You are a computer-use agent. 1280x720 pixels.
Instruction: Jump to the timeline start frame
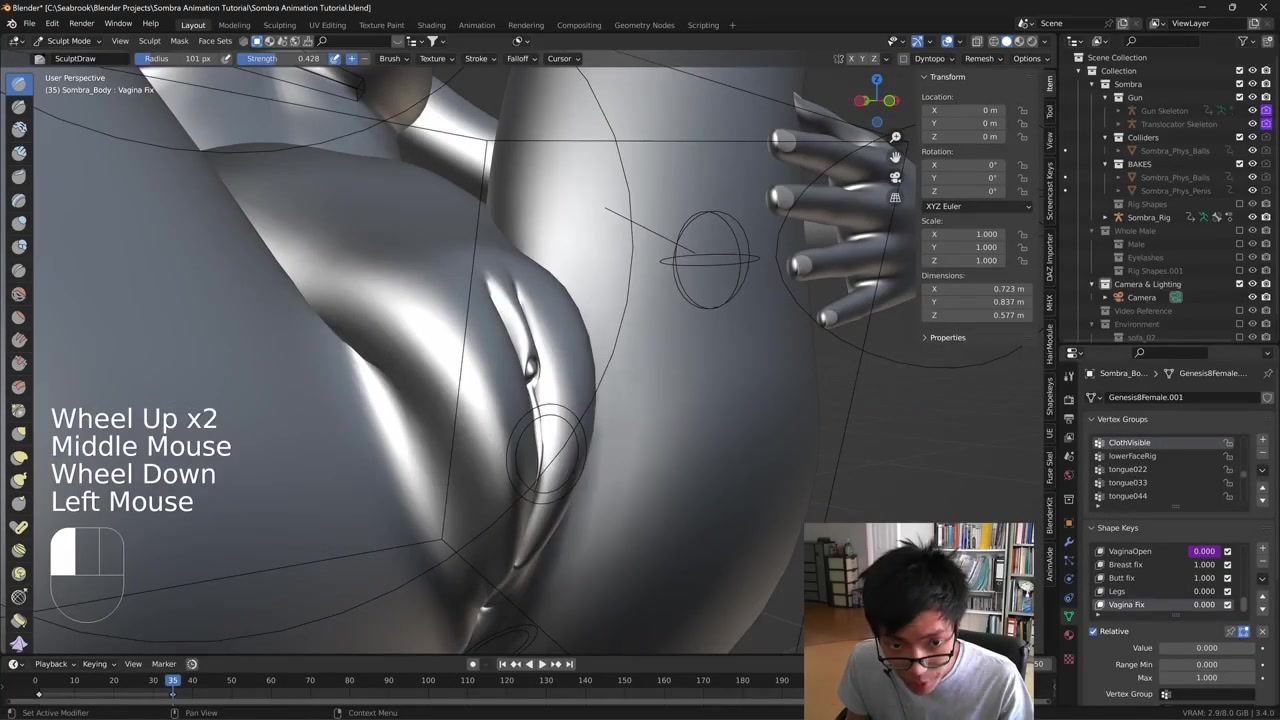(x=502, y=664)
